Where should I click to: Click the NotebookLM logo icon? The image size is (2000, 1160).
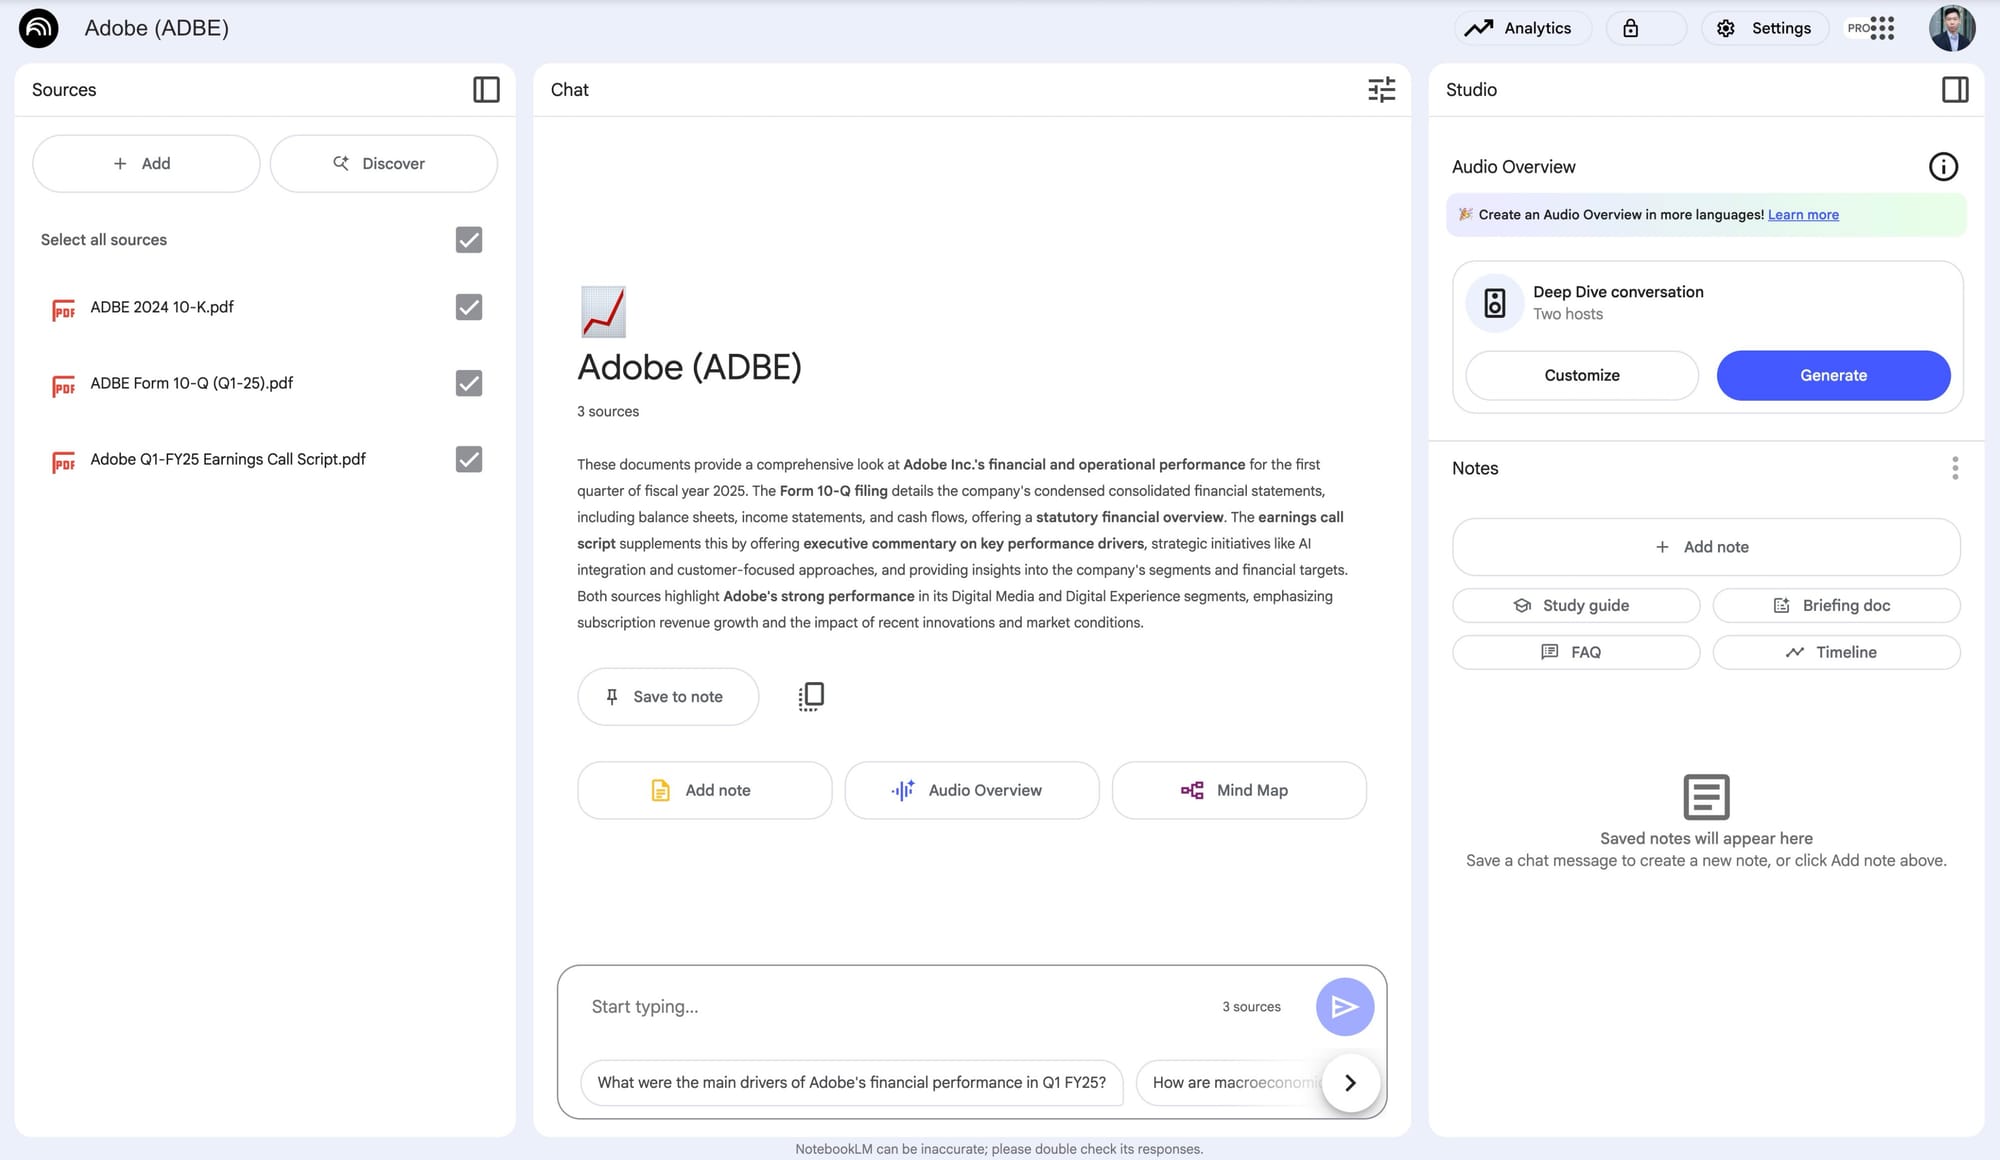(39, 28)
